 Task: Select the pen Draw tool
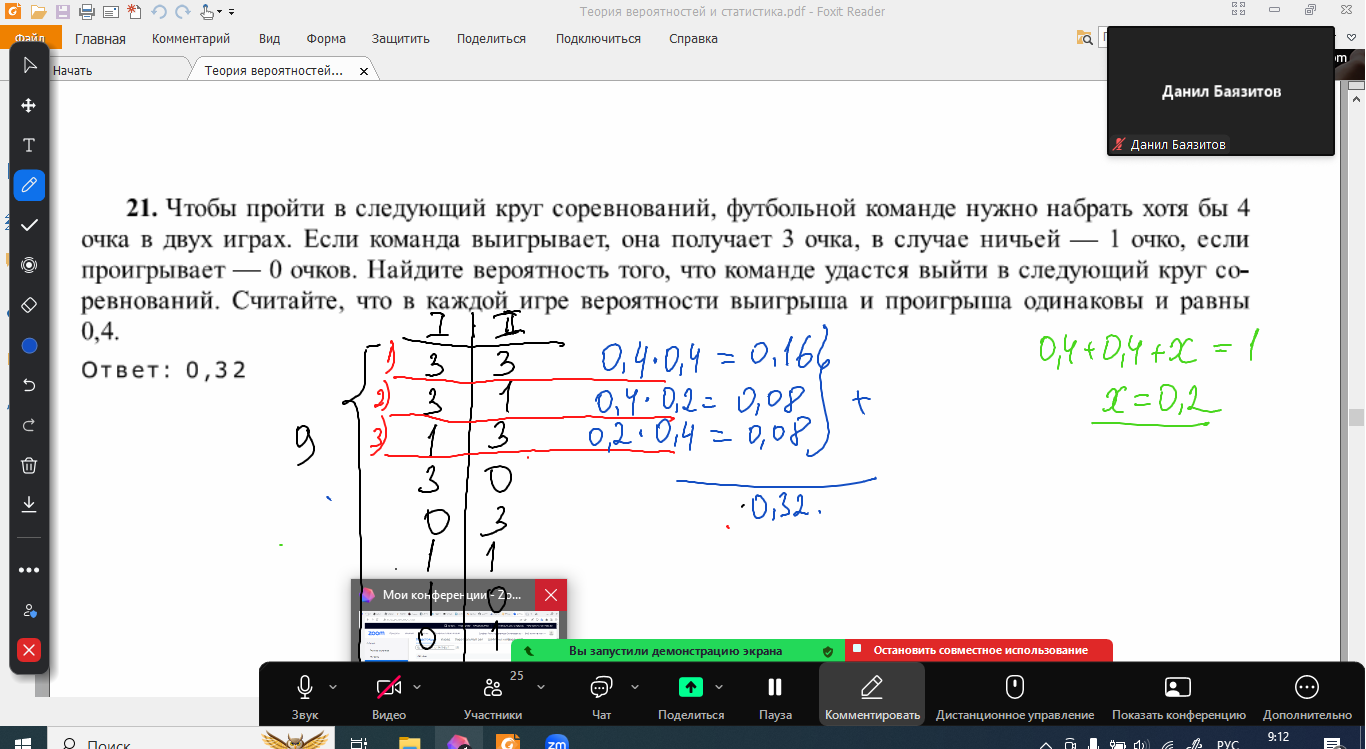click(29, 185)
